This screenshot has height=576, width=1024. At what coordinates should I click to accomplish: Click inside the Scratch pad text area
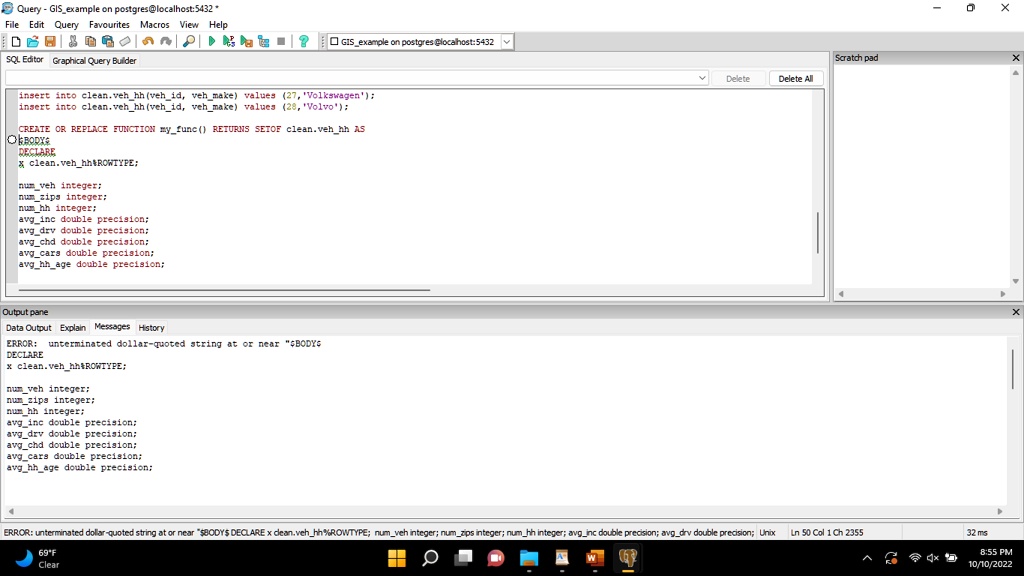922,176
